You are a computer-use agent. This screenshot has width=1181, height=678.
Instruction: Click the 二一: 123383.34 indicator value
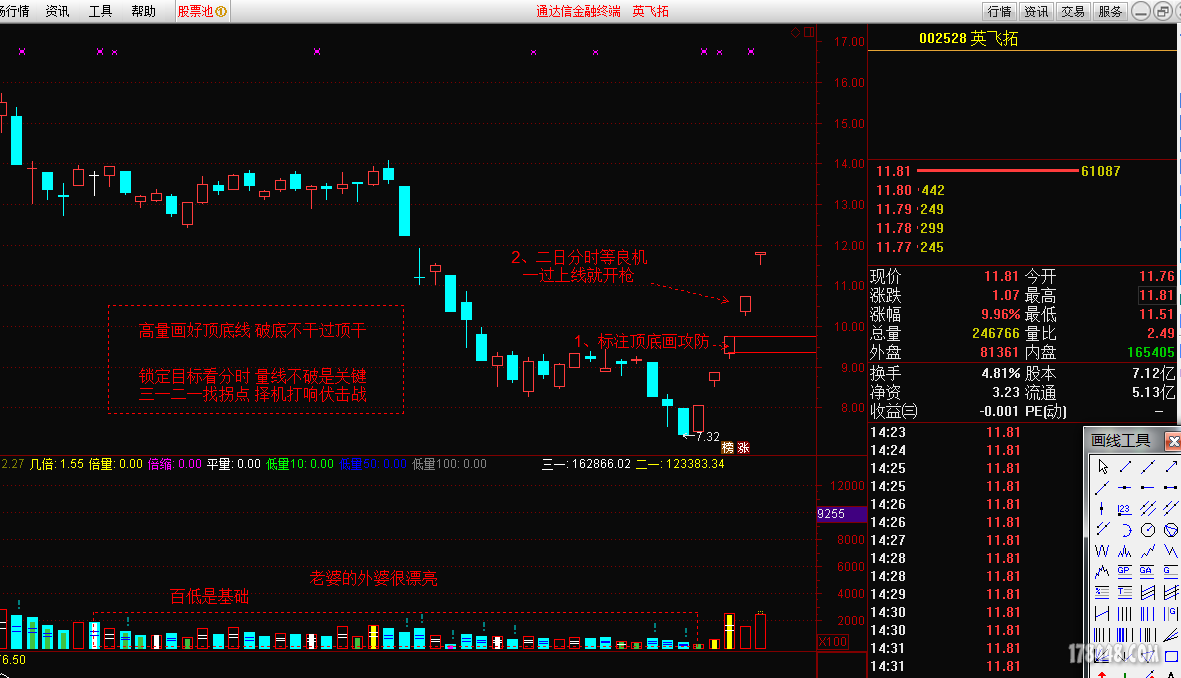(x=680, y=464)
